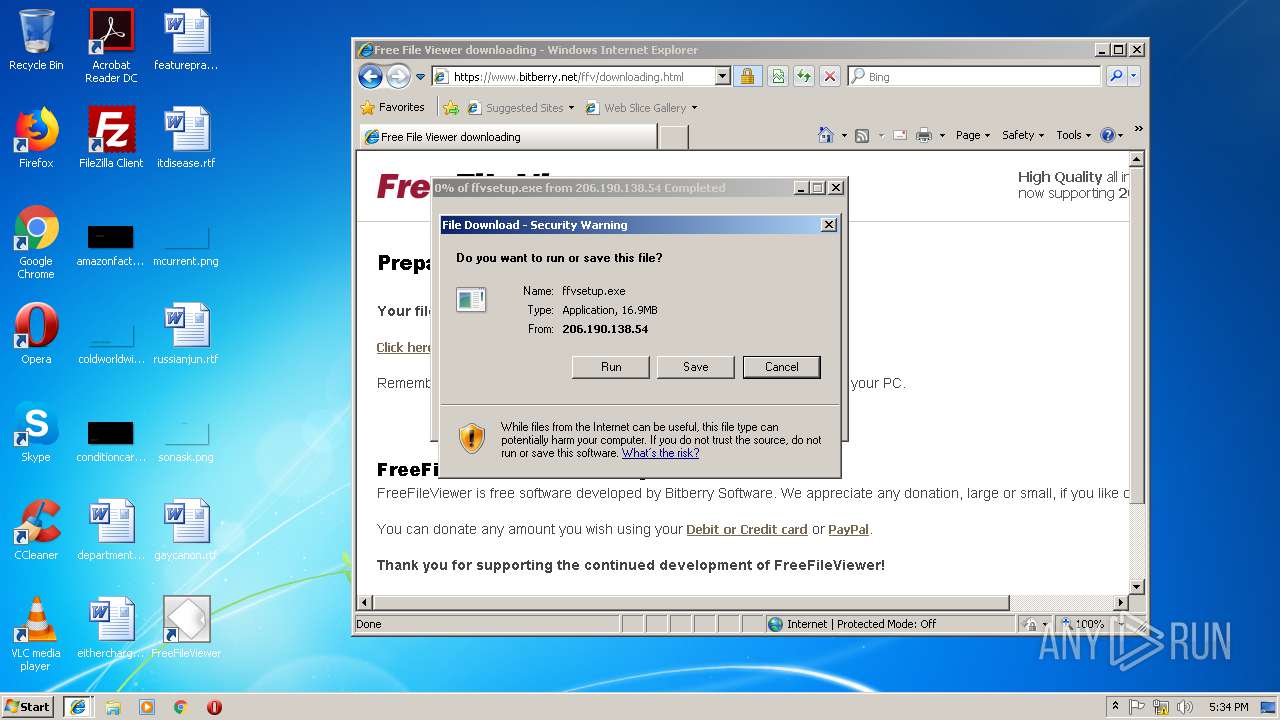The height and width of the screenshot is (720, 1280).
Task: Click the Opera taskbar icon
Action: pos(214,707)
